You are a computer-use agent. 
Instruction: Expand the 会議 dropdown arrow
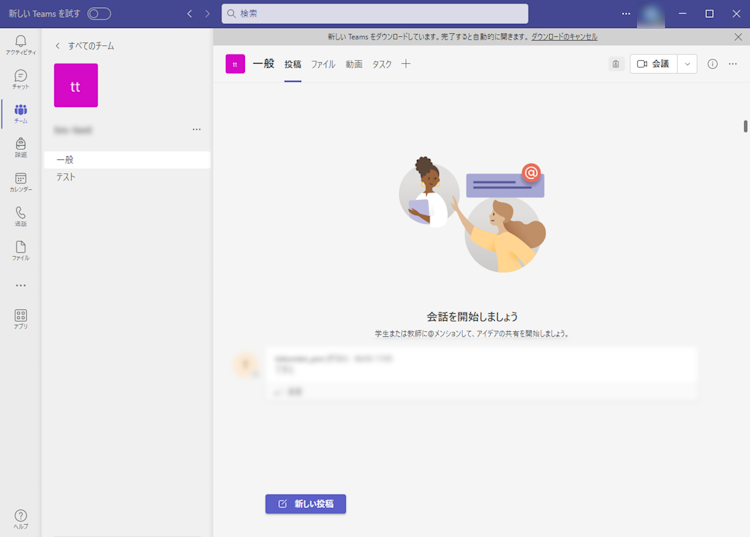point(687,64)
